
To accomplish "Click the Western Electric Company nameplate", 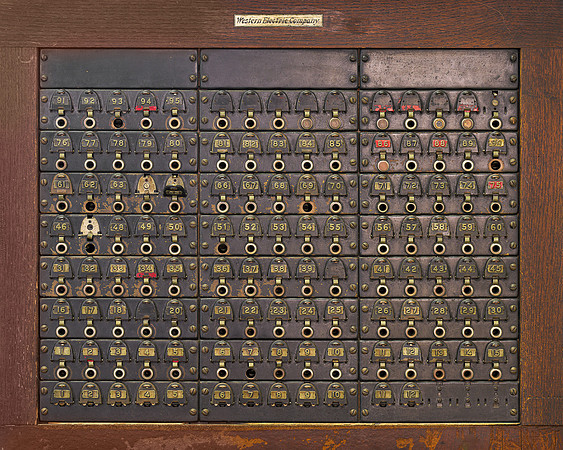I will [278, 21].
